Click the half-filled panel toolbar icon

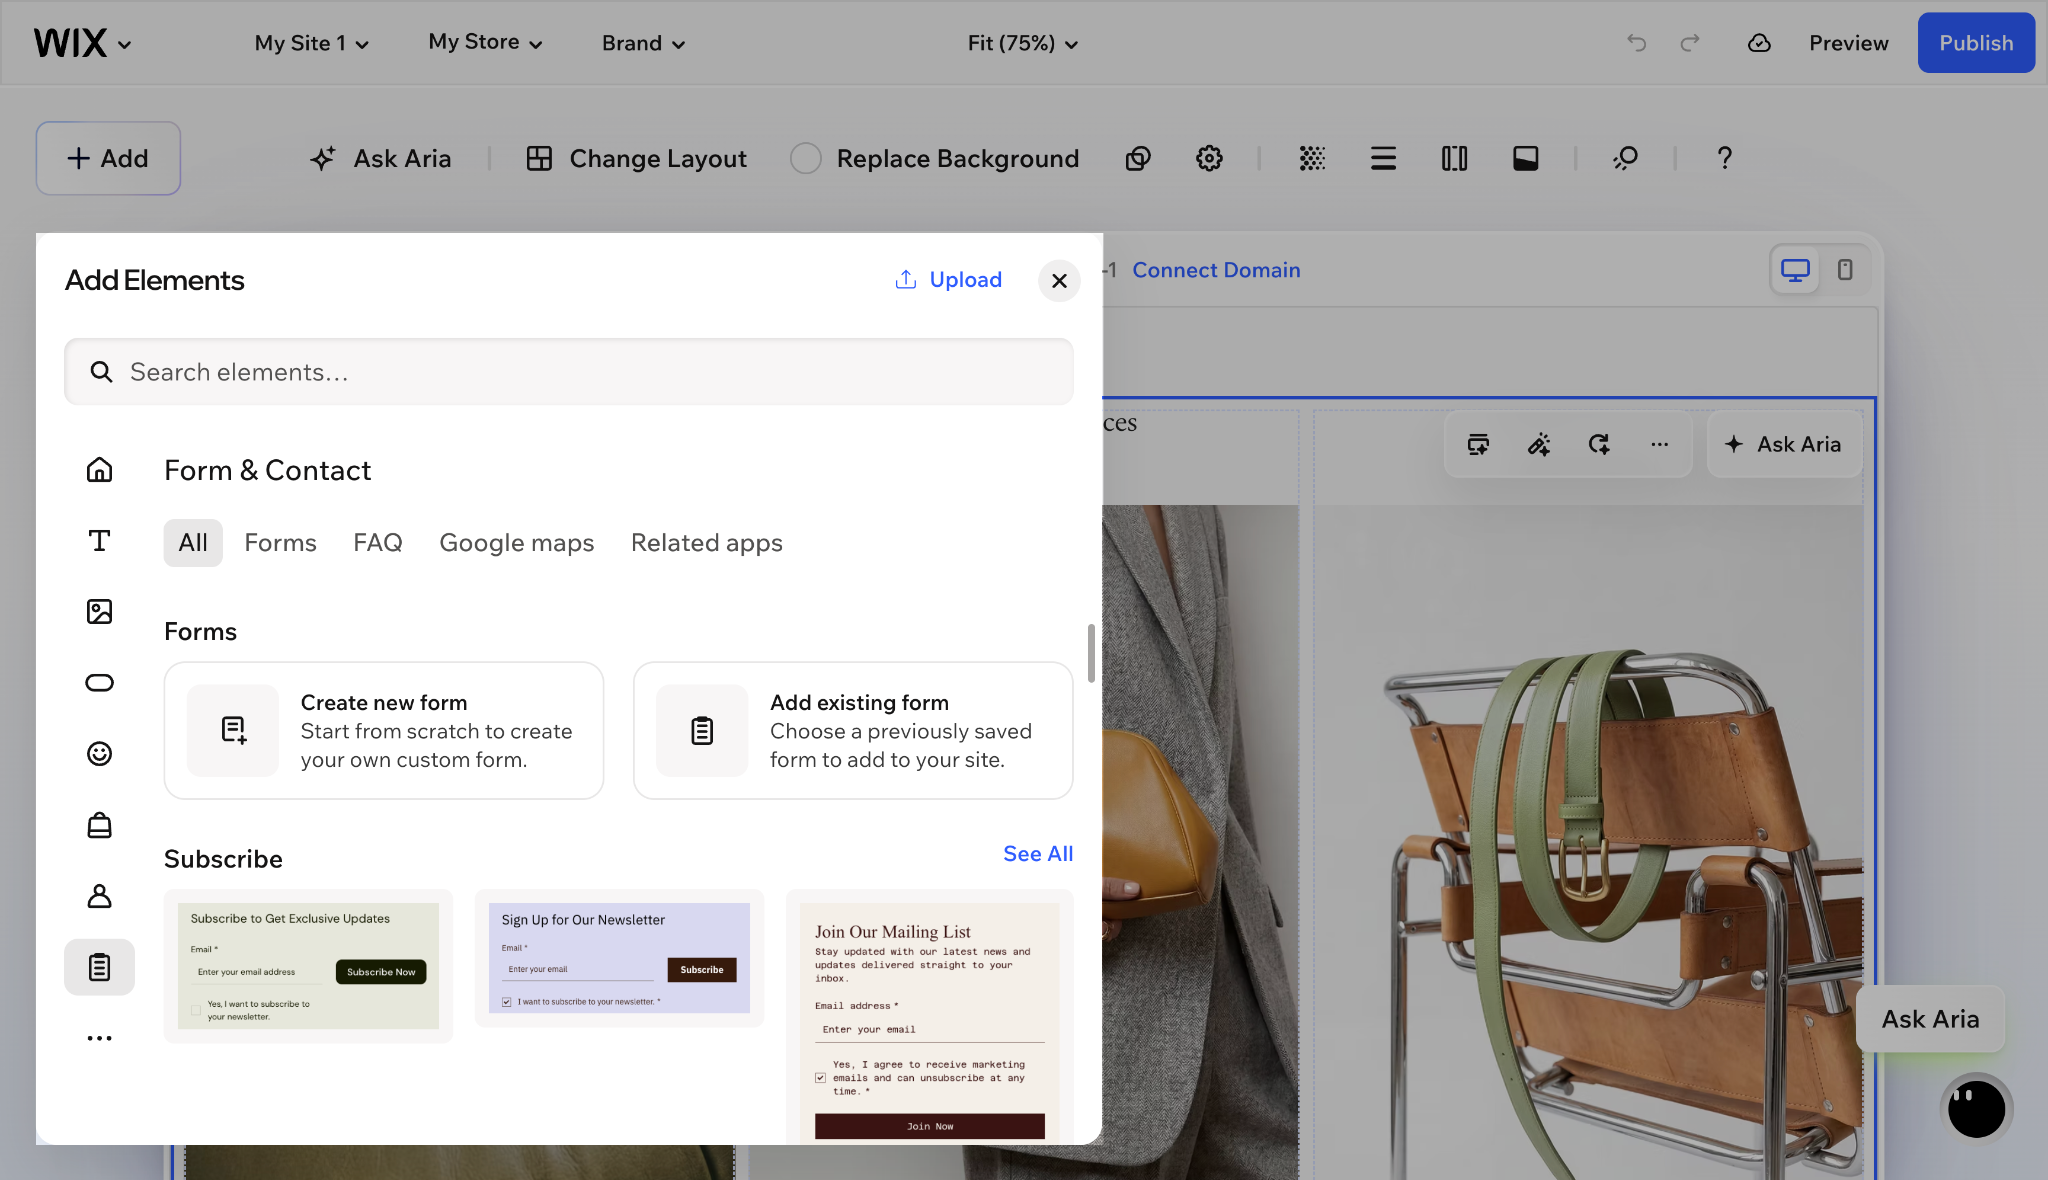(x=1525, y=158)
